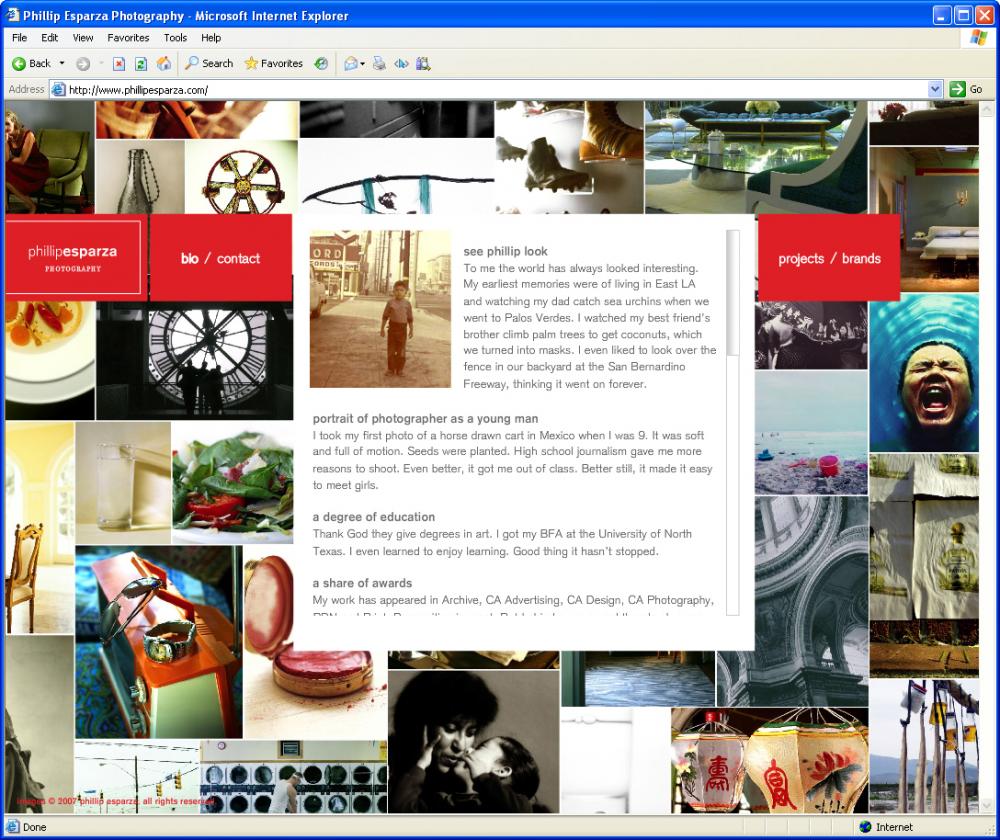The height and width of the screenshot is (840, 1000).
Task: Open the View menu
Action: (83, 38)
